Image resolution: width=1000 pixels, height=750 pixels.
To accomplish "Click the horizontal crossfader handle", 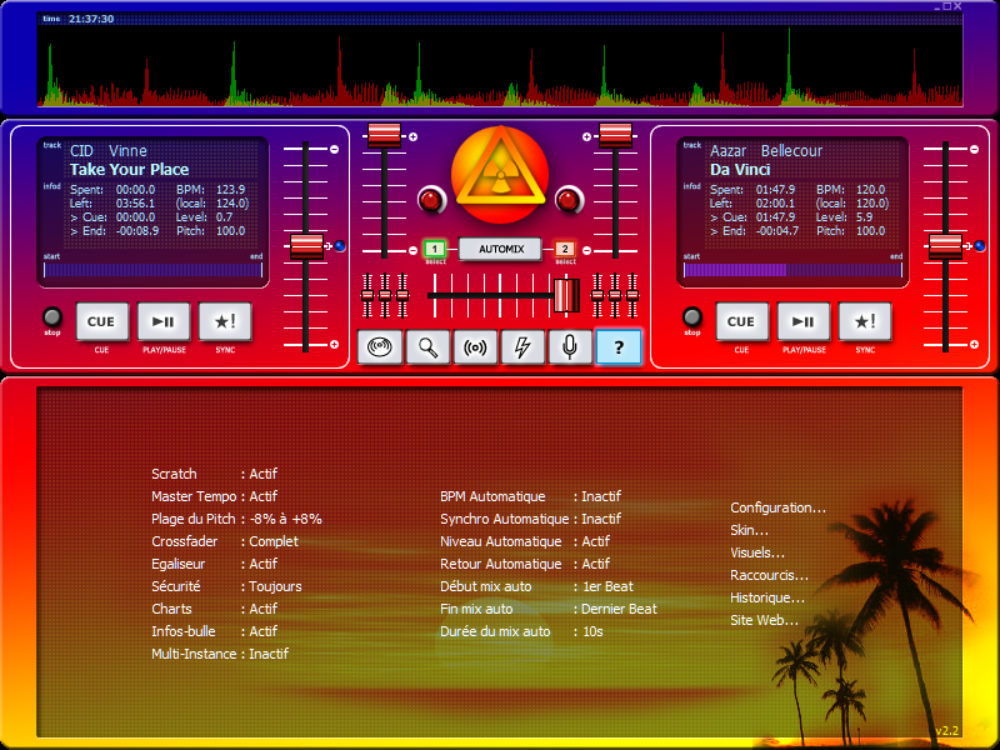I will click(x=566, y=295).
